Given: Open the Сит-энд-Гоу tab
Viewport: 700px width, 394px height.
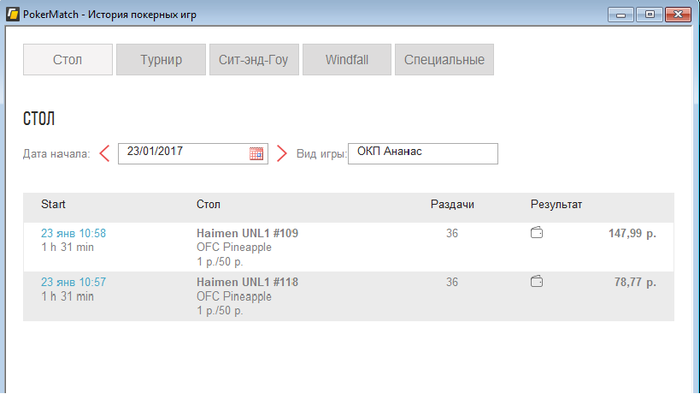Looking at the screenshot, I should coord(254,59).
